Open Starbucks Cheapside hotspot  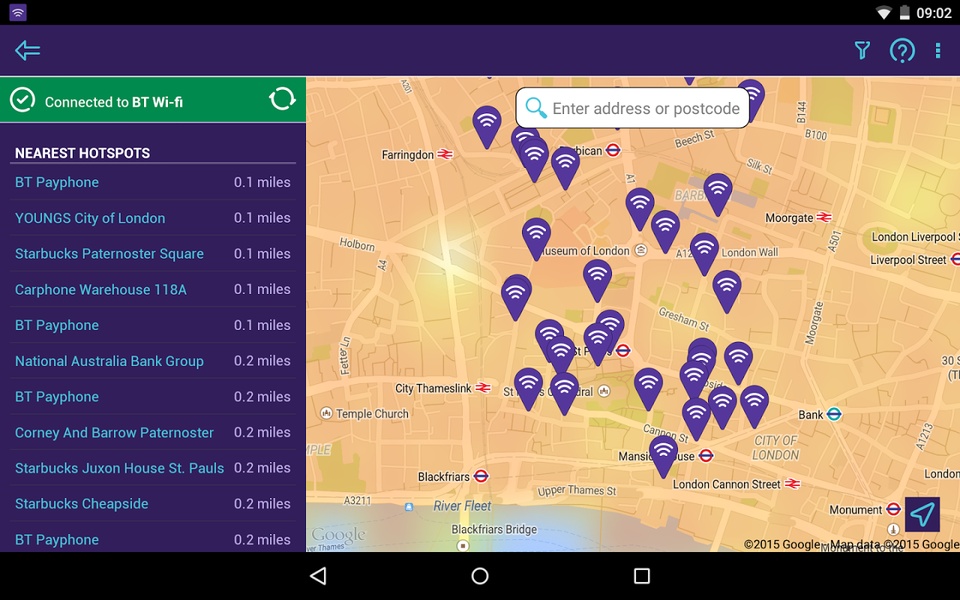pyautogui.click(x=152, y=504)
